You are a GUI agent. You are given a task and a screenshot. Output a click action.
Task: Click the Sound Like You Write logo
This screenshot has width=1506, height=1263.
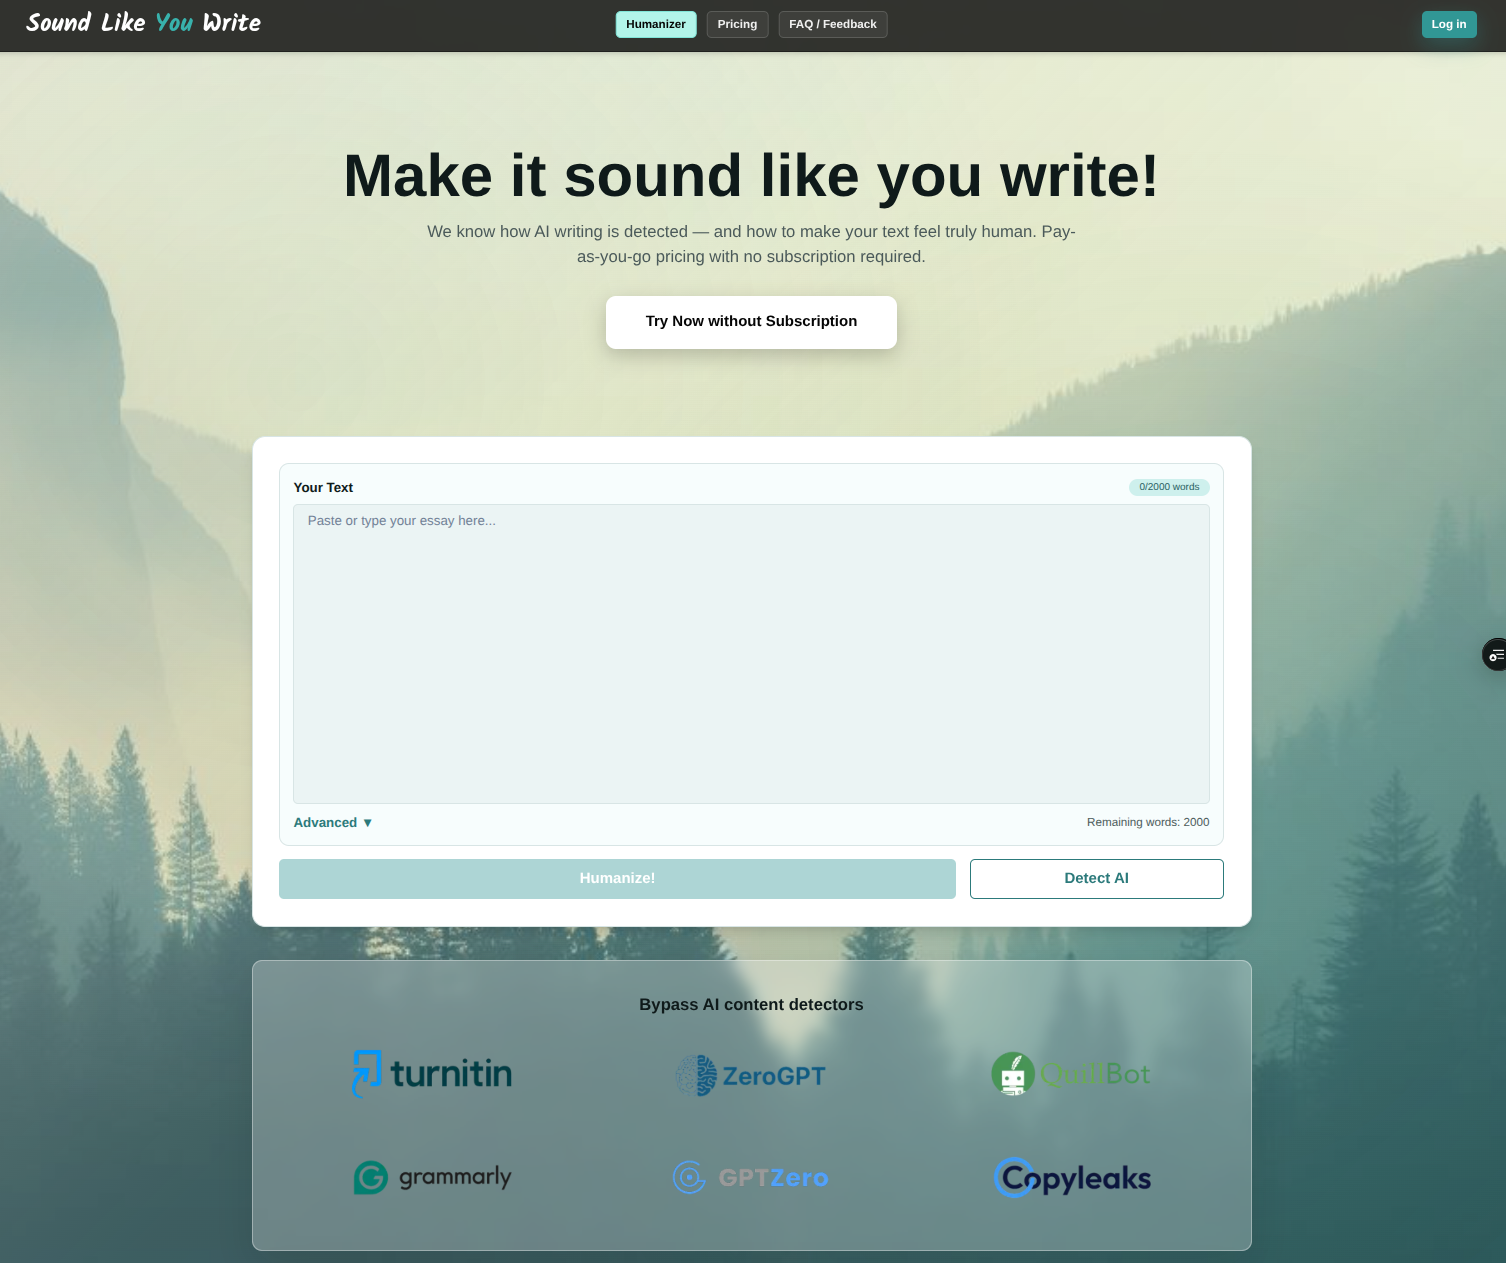[143, 23]
